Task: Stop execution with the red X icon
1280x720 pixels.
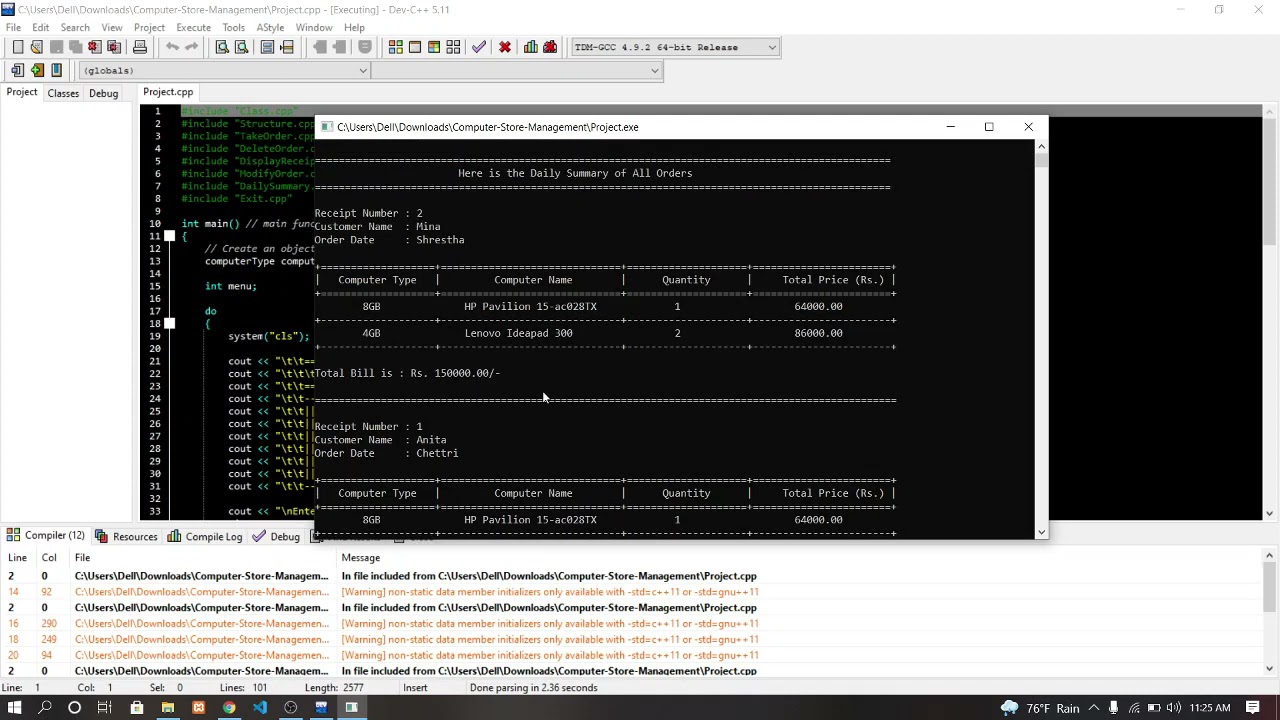Action: [505, 47]
